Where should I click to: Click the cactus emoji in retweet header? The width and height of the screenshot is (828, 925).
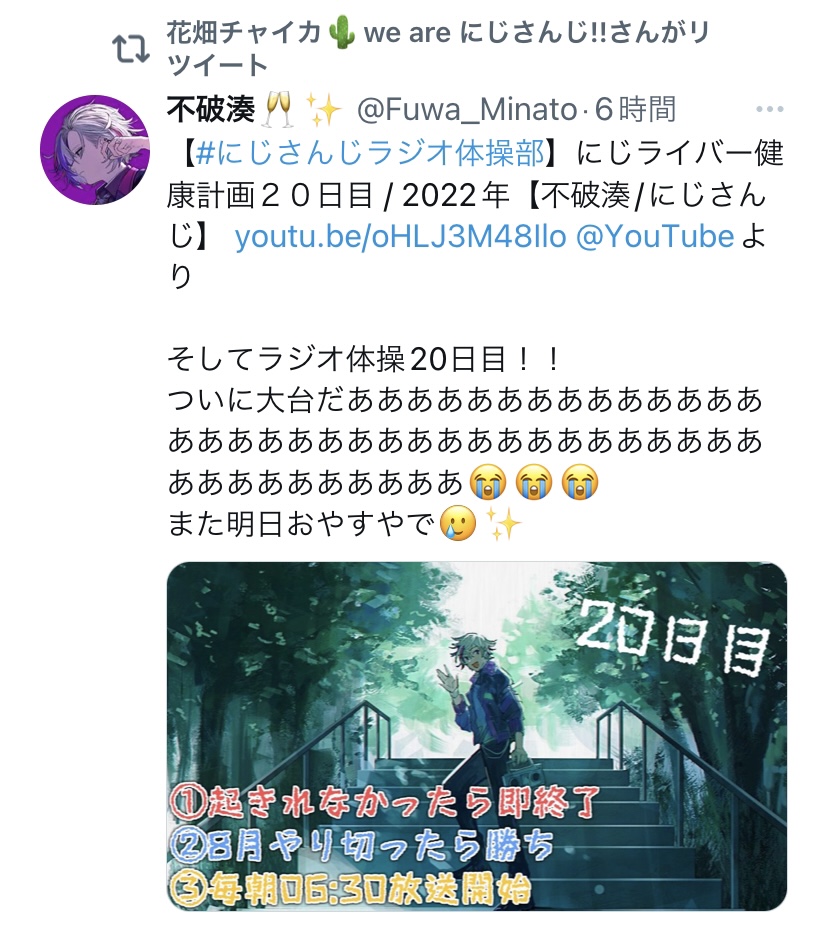tap(341, 32)
